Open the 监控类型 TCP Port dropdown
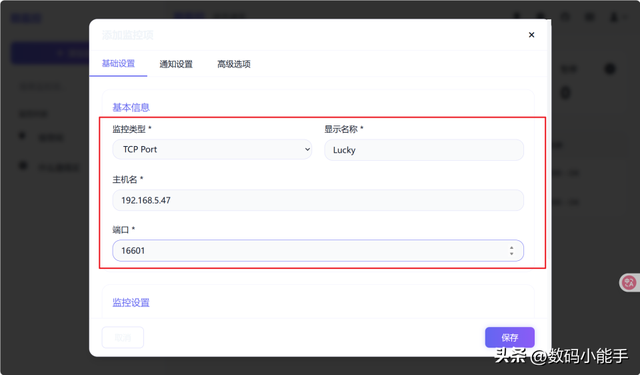This screenshot has height=375, width=640. [x=212, y=149]
